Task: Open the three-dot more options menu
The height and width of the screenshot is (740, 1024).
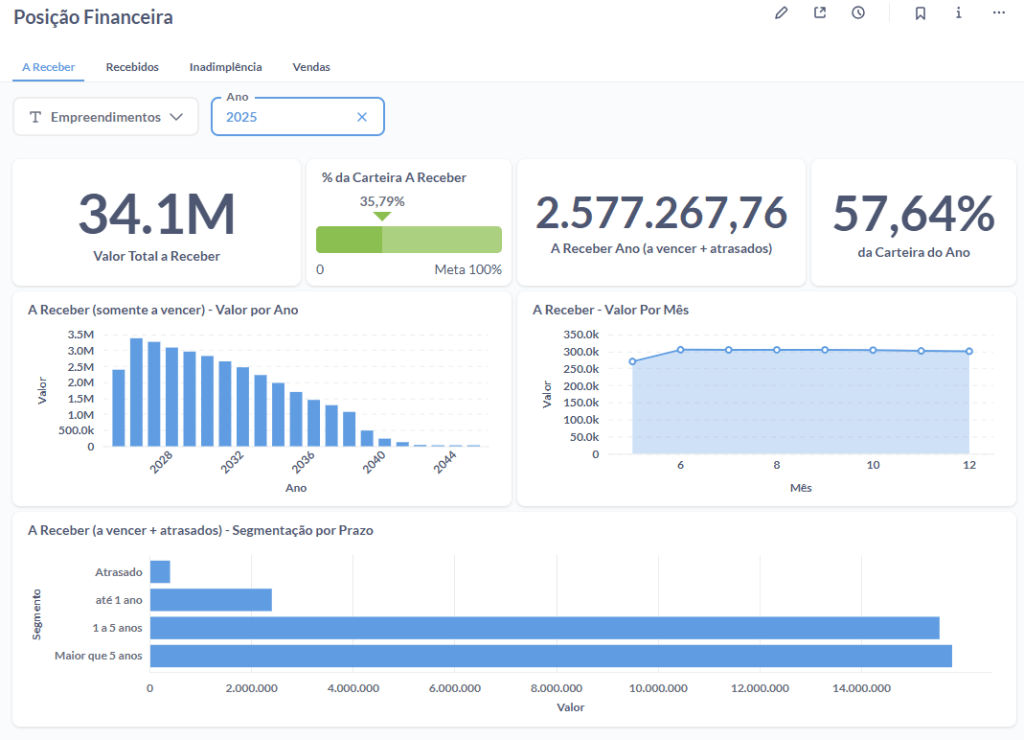Action: (998, 13)
